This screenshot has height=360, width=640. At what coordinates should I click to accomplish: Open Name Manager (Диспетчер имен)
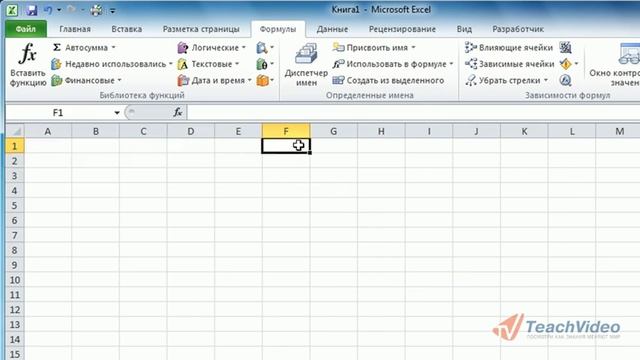[306, 64]
